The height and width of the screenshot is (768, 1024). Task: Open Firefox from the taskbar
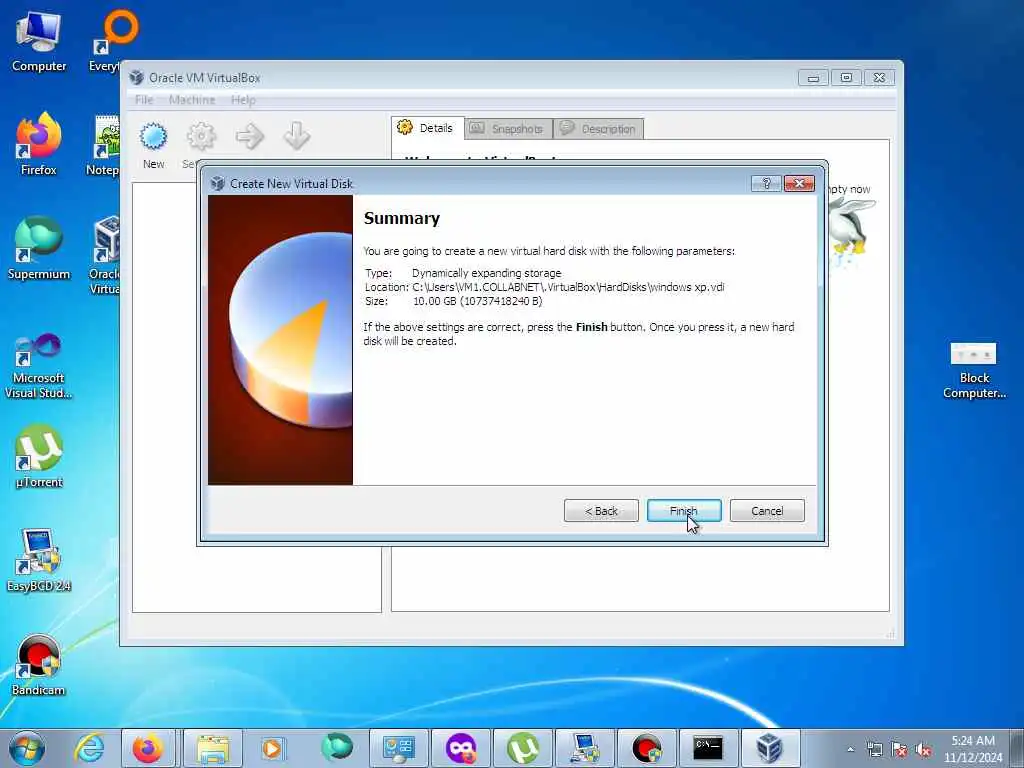148,748
